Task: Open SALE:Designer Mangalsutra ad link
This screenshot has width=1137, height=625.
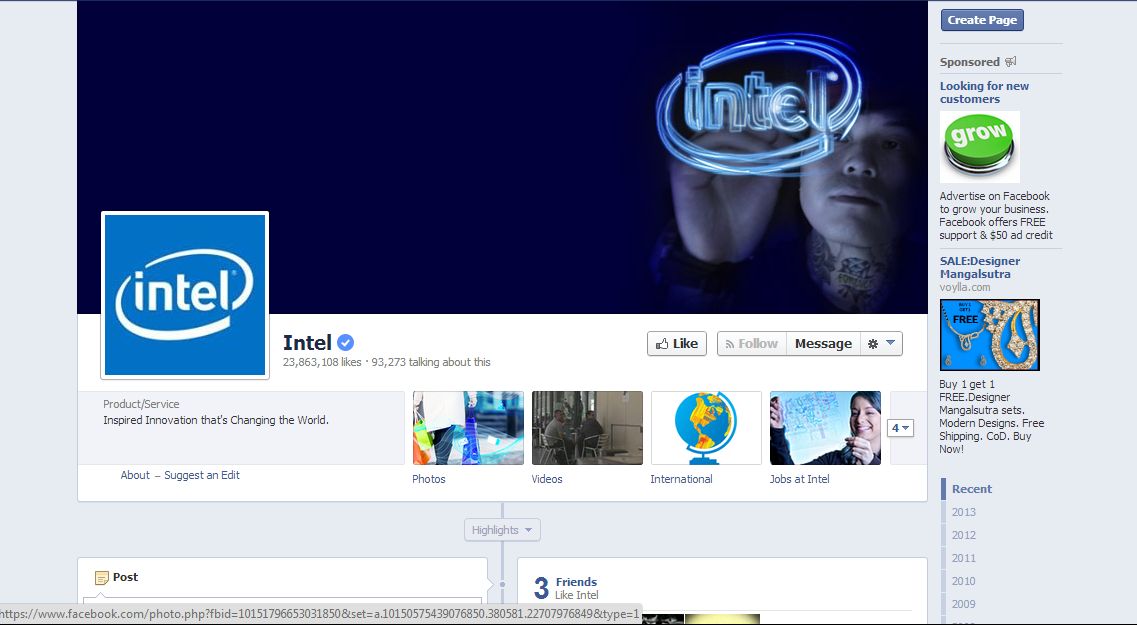Action: [980, 268]
